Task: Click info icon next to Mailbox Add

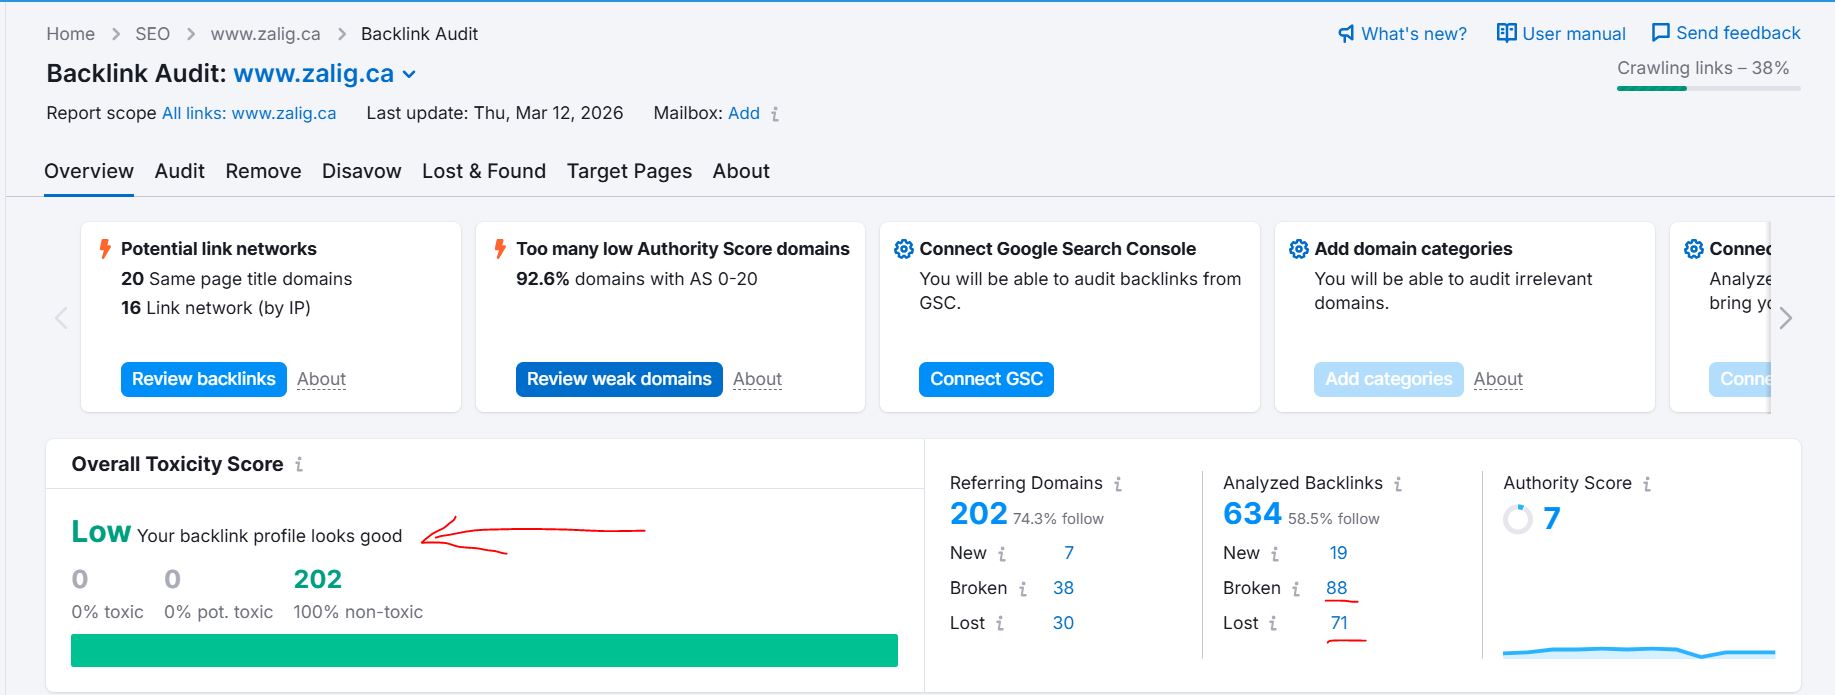Action: pyautogui.click(x=775, y=114)
